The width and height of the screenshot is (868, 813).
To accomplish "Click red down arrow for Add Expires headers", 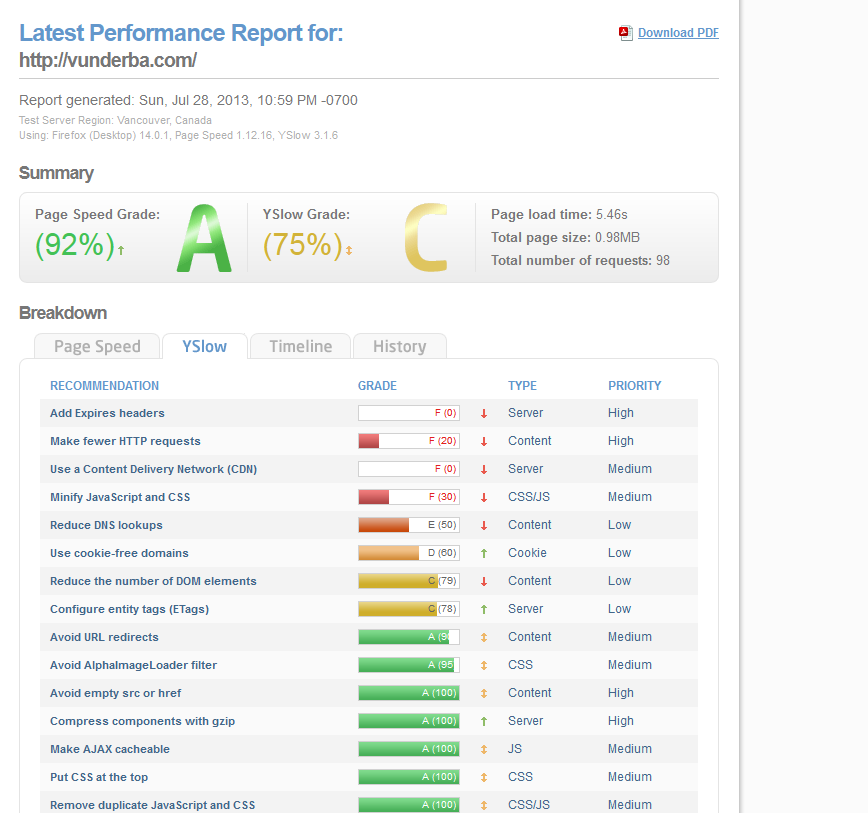I will point(484,413).
